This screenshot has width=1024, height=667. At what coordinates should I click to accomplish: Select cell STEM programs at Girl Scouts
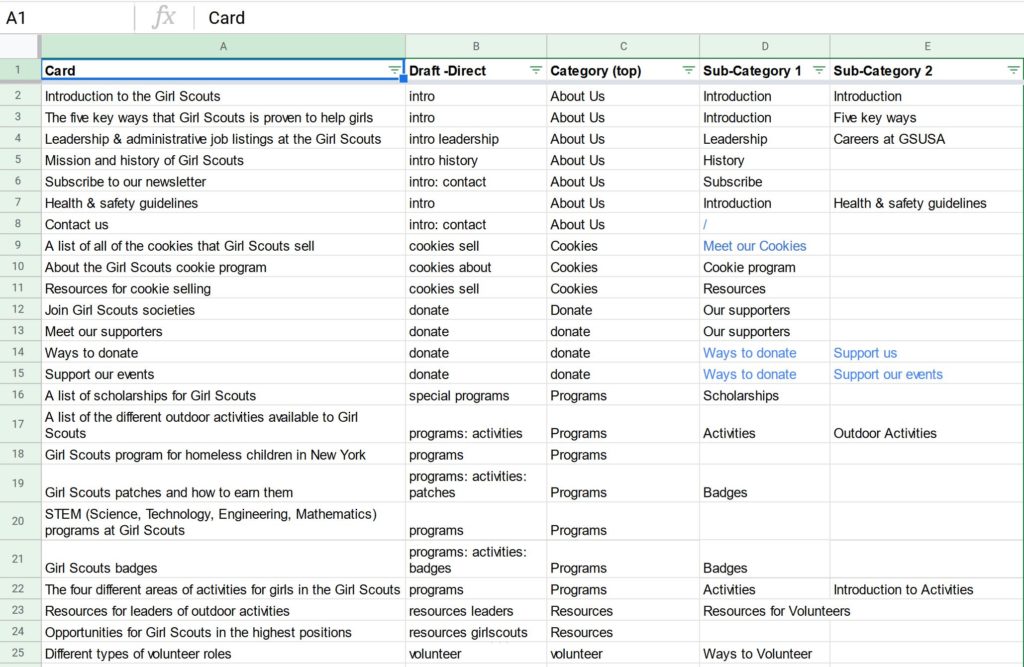tap(223, 521)
